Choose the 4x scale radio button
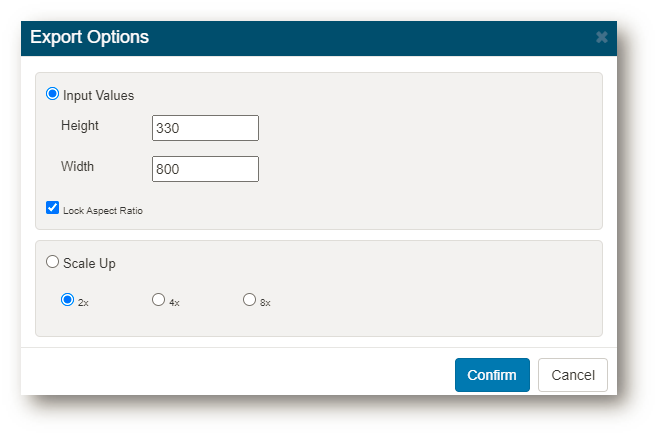The image size is (659, 437). coord(158,300)
